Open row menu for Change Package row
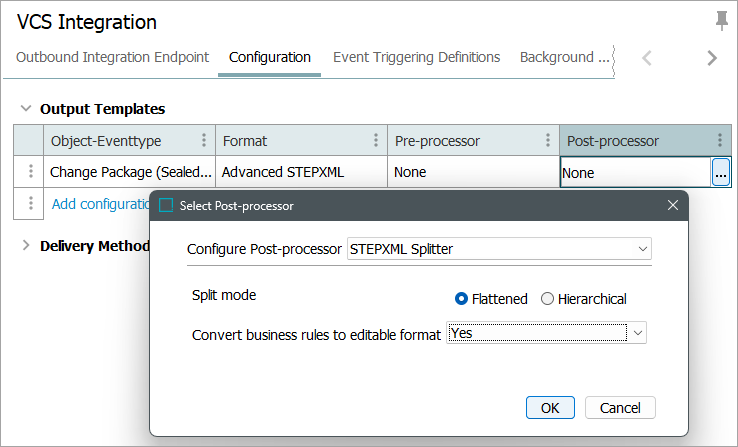The width and height of the screenshot is (738, 447). tap(30, 172)
